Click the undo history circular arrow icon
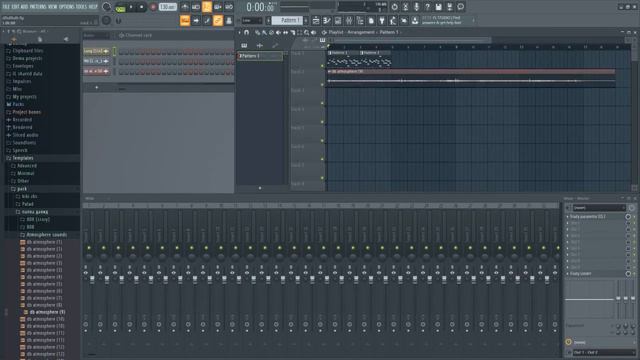Image resolution: width=640 pixels, height=360 pixels. point(394,7)
